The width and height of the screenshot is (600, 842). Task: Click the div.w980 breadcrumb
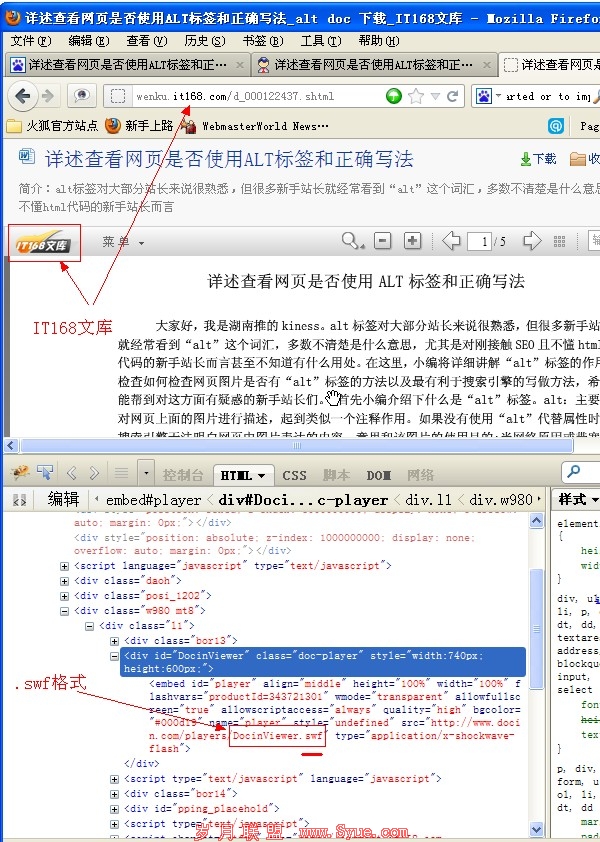pyautogui.click(x=501, y=500)
